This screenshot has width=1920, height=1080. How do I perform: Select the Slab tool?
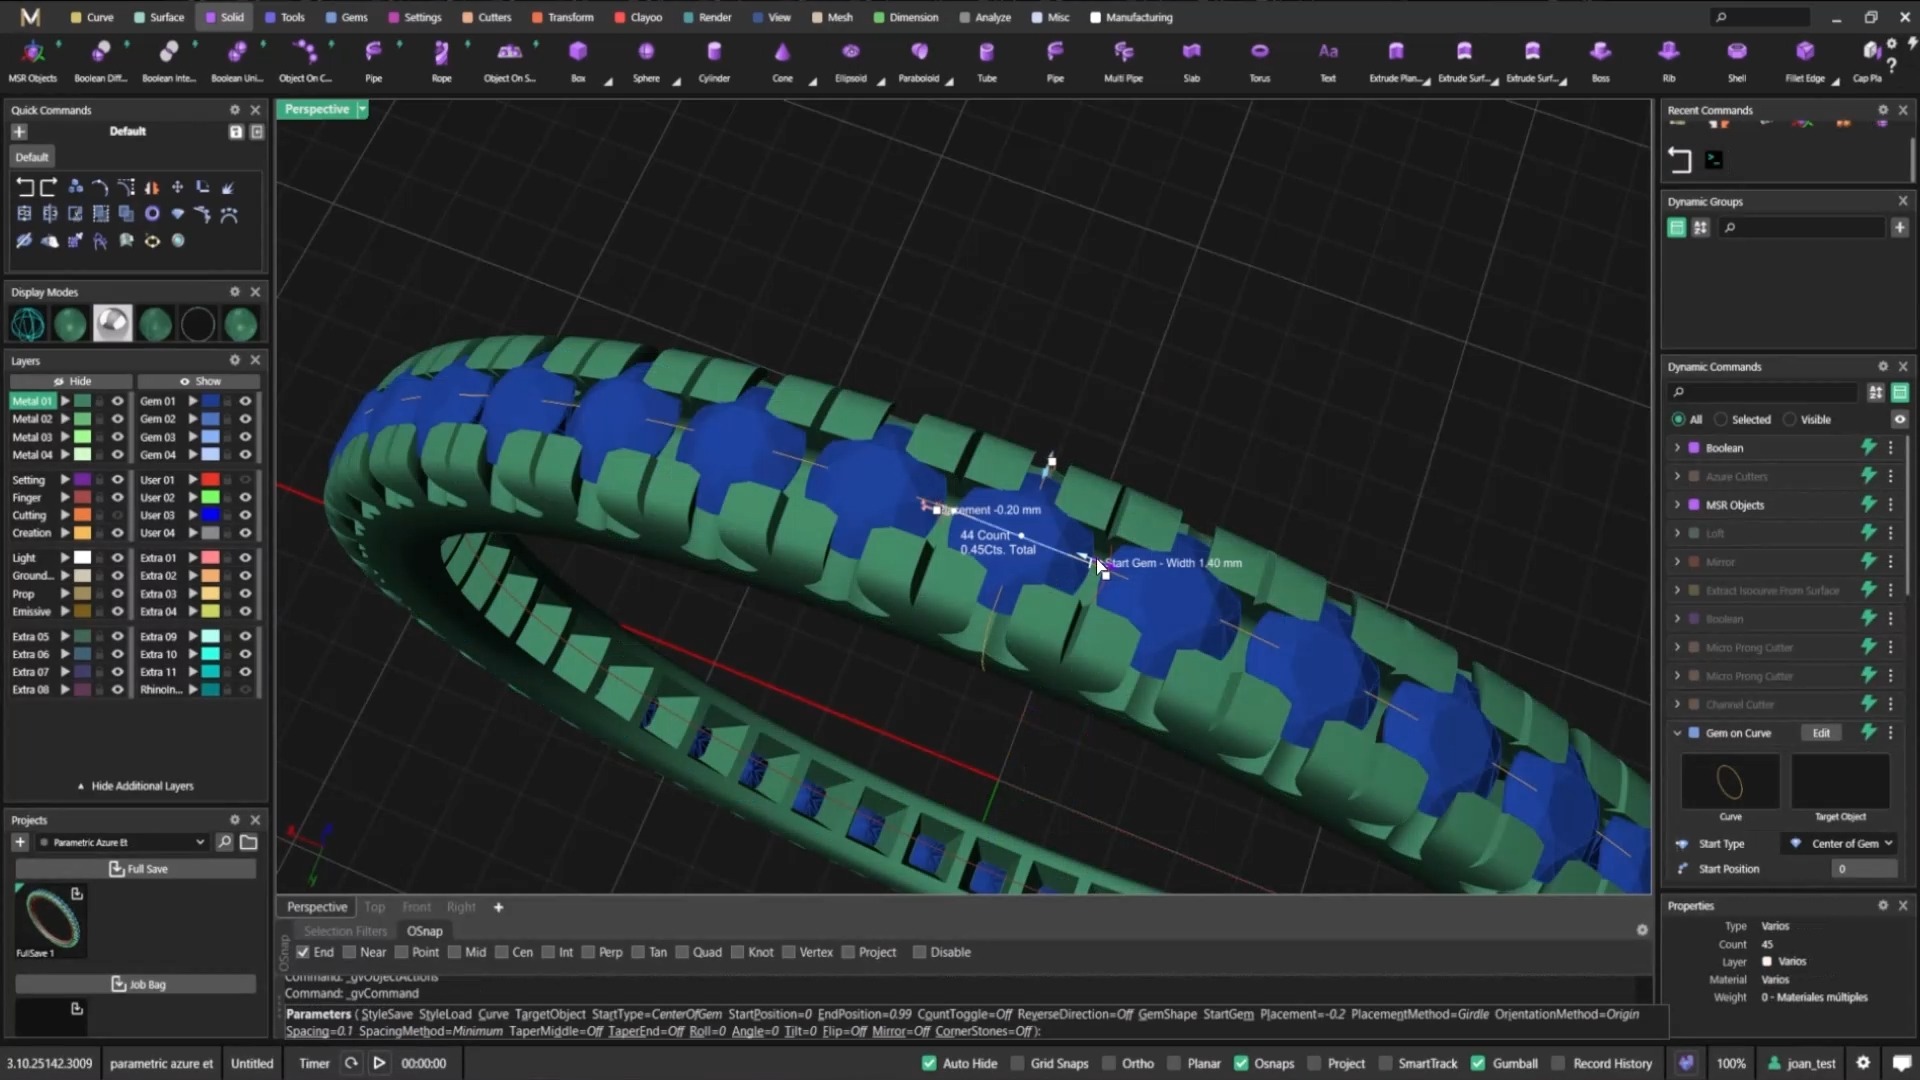pos(1191,60)
